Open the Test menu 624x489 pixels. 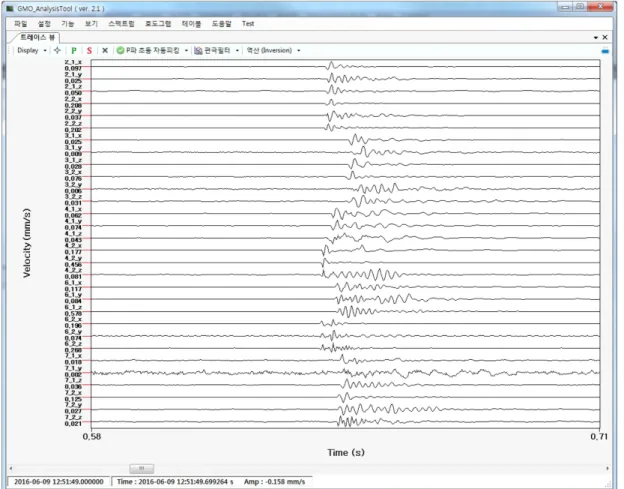248,24
